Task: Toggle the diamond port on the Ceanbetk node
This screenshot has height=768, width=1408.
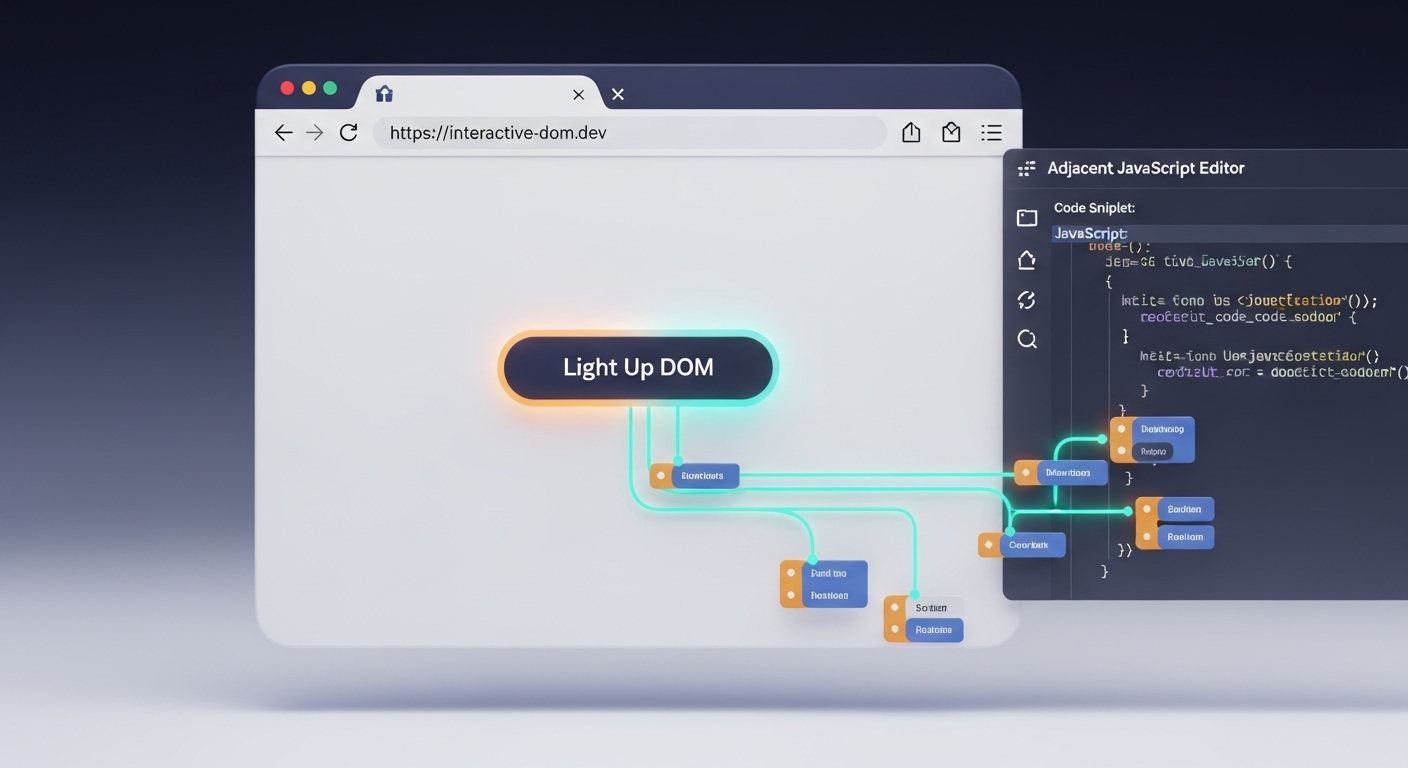Action: tap(989, 545)
